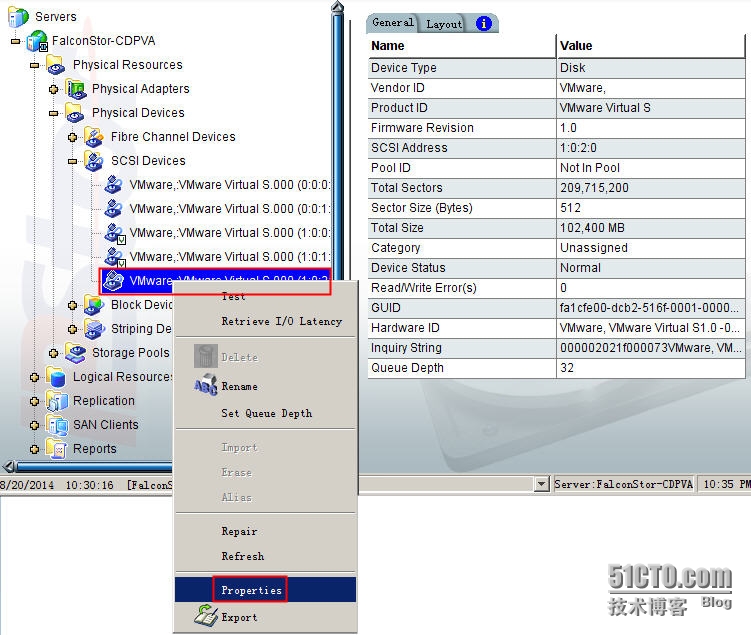Switch to the General tab
The width and height of the screenshot is (751, 635).
(393, 23)
